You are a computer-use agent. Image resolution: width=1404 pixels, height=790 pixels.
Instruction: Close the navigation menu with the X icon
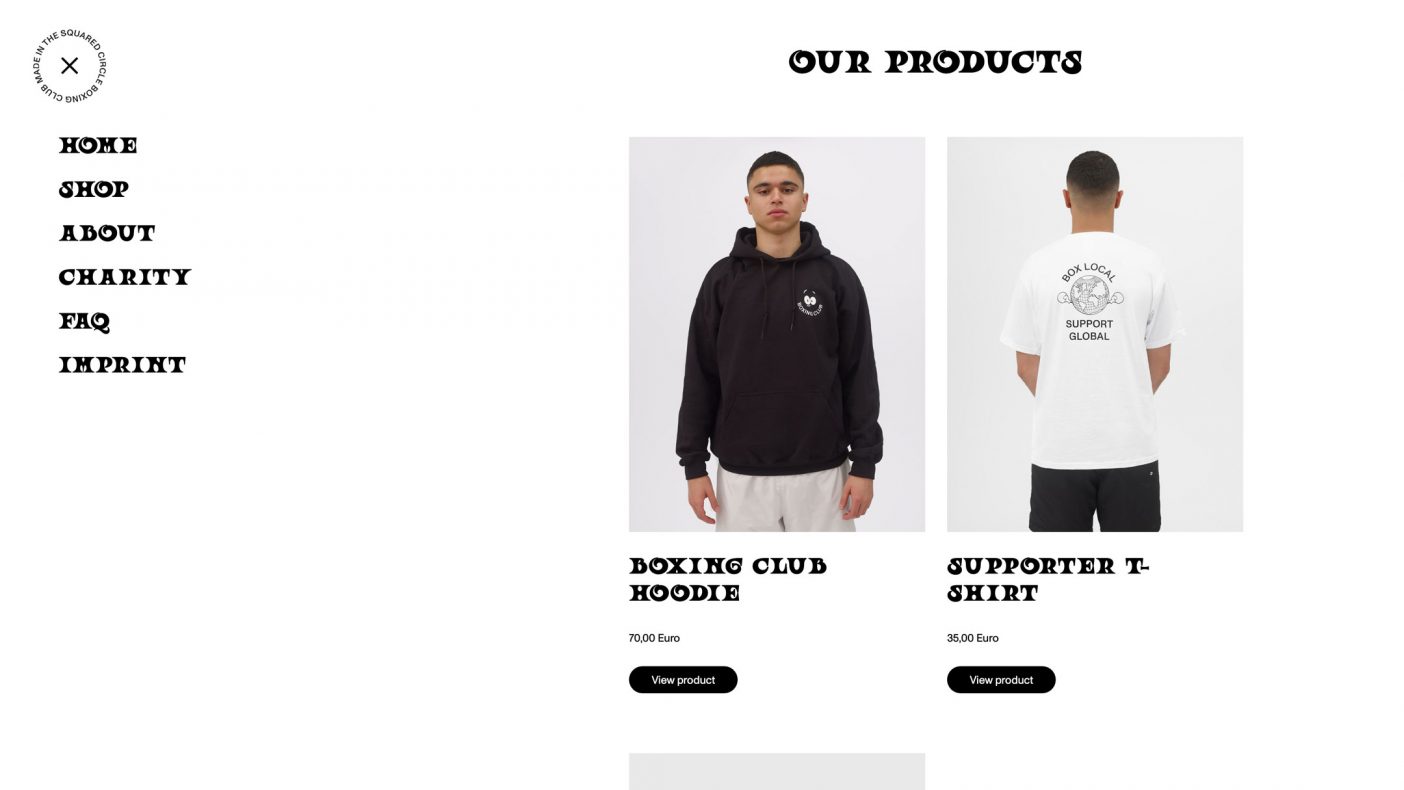point(69,66)
